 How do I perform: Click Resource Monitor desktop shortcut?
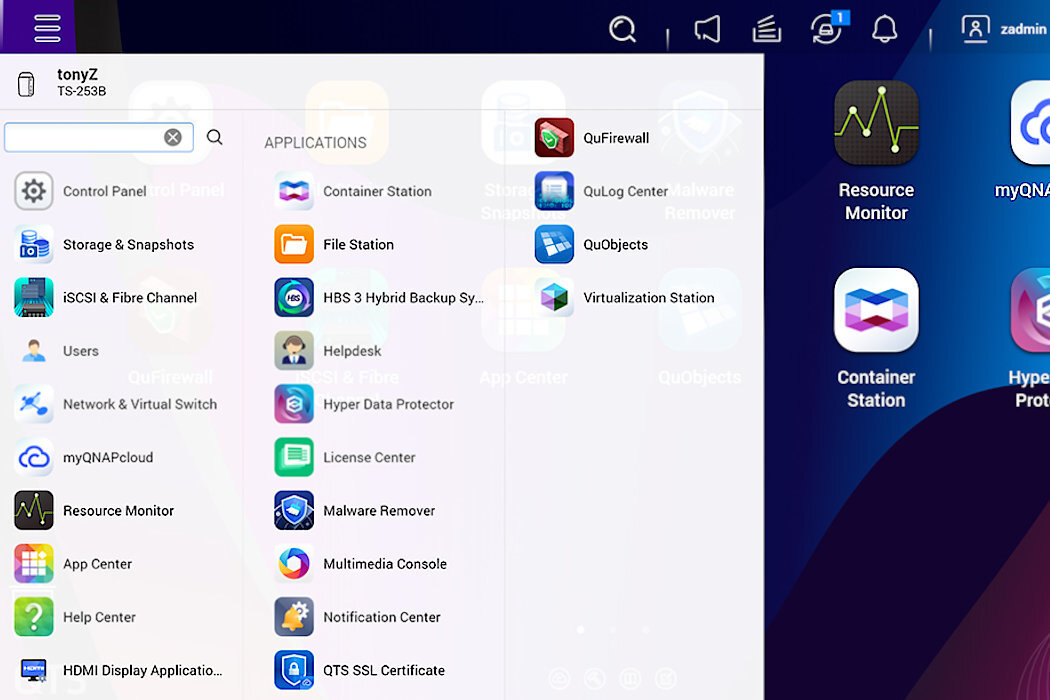coord(876,151)
